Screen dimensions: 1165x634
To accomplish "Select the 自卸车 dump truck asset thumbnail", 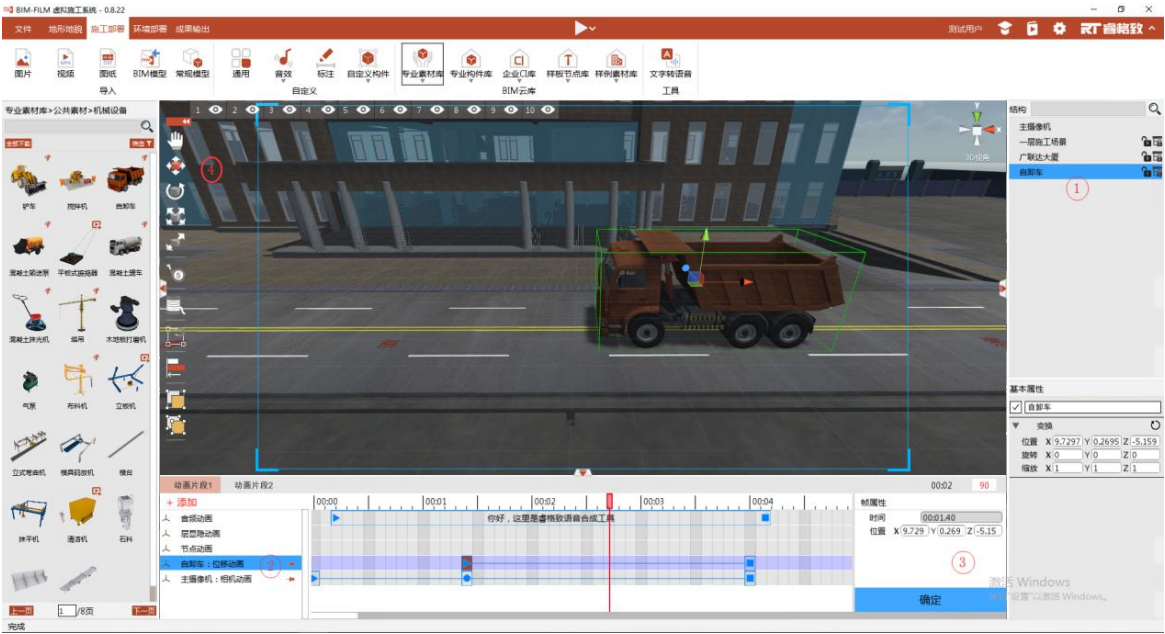I will [x=126, y=180].
